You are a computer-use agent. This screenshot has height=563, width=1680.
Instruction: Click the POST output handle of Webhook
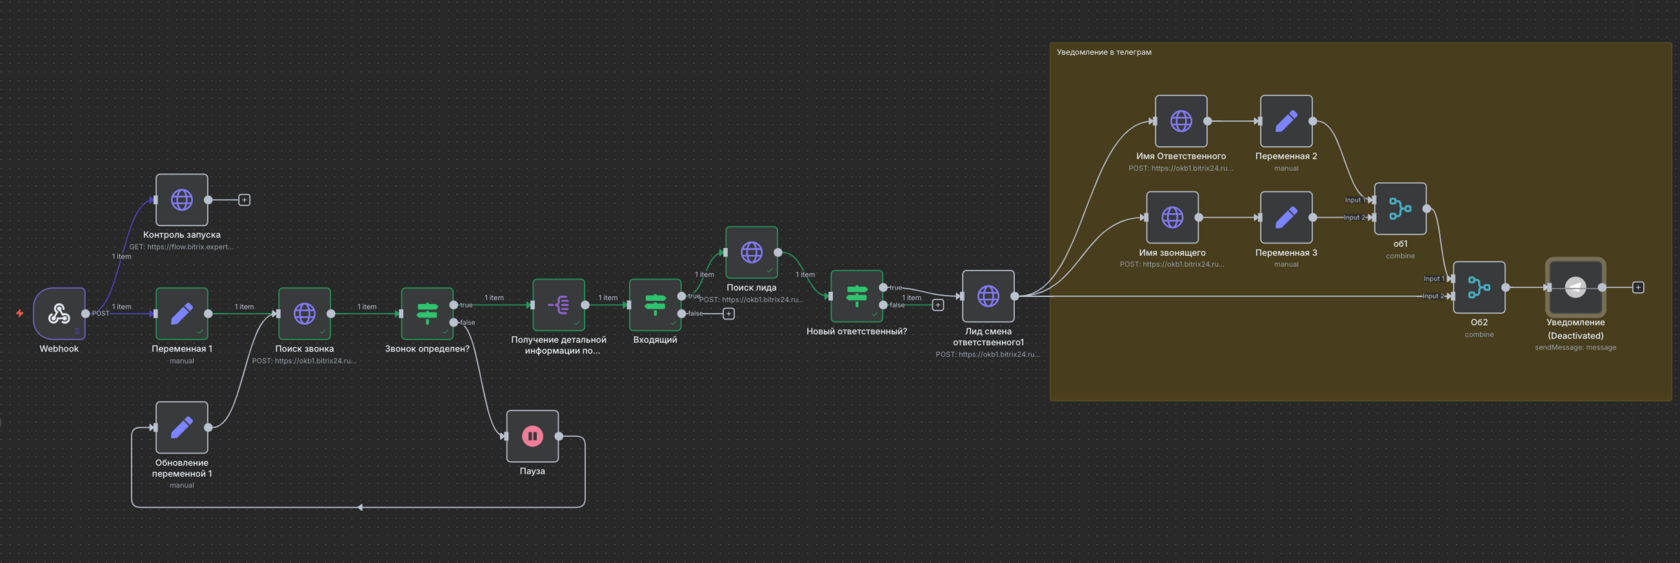(x=86, y=314)
